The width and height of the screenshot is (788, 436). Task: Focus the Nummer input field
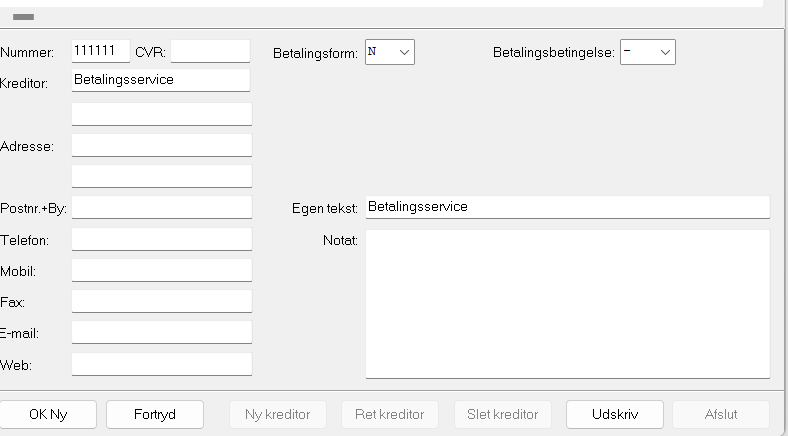(x=101, y=51)
